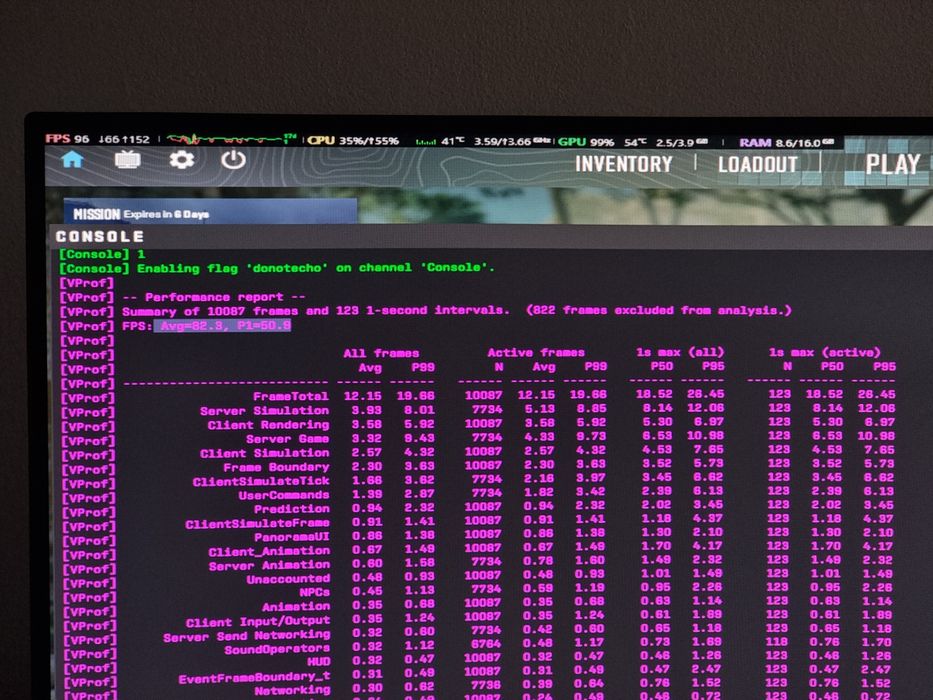
Task: Click the Prediction row label
Action: click(292, 509)
